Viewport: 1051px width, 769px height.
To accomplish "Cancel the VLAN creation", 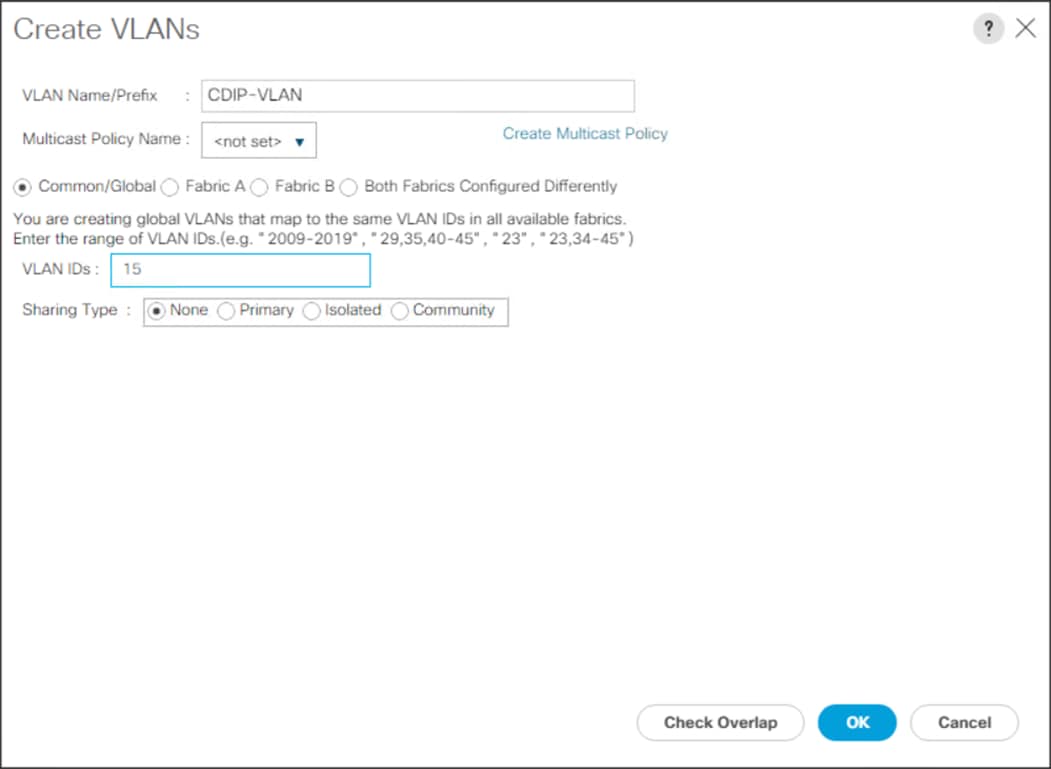I will [963, 722].
